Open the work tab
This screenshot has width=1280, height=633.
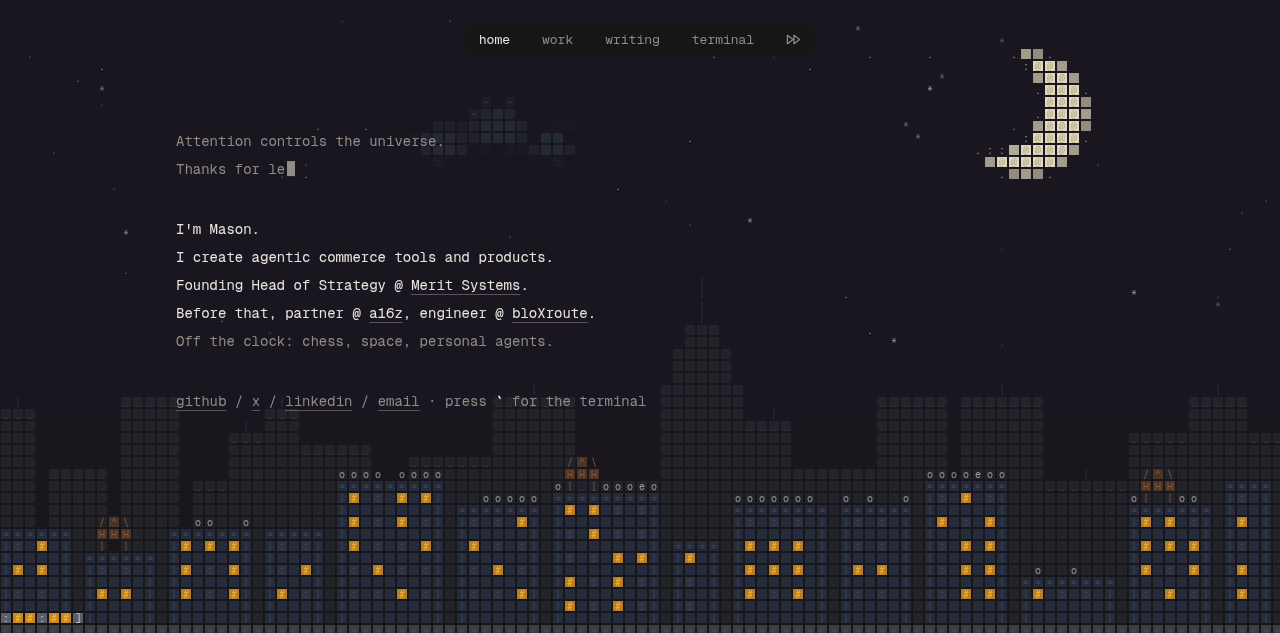[x=557, y=40]
